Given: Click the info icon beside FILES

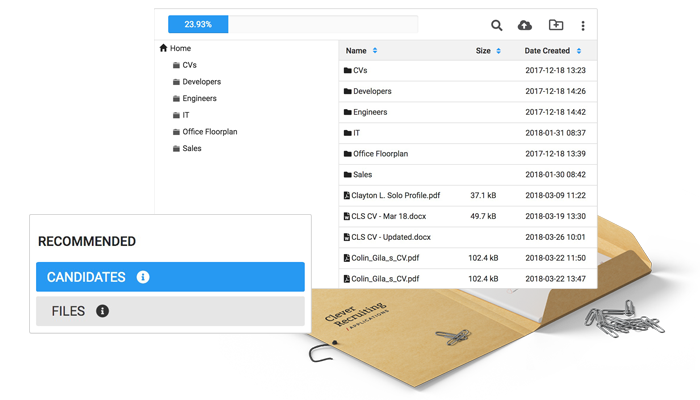Looking at the screenshot, I should tap(102, 311).
